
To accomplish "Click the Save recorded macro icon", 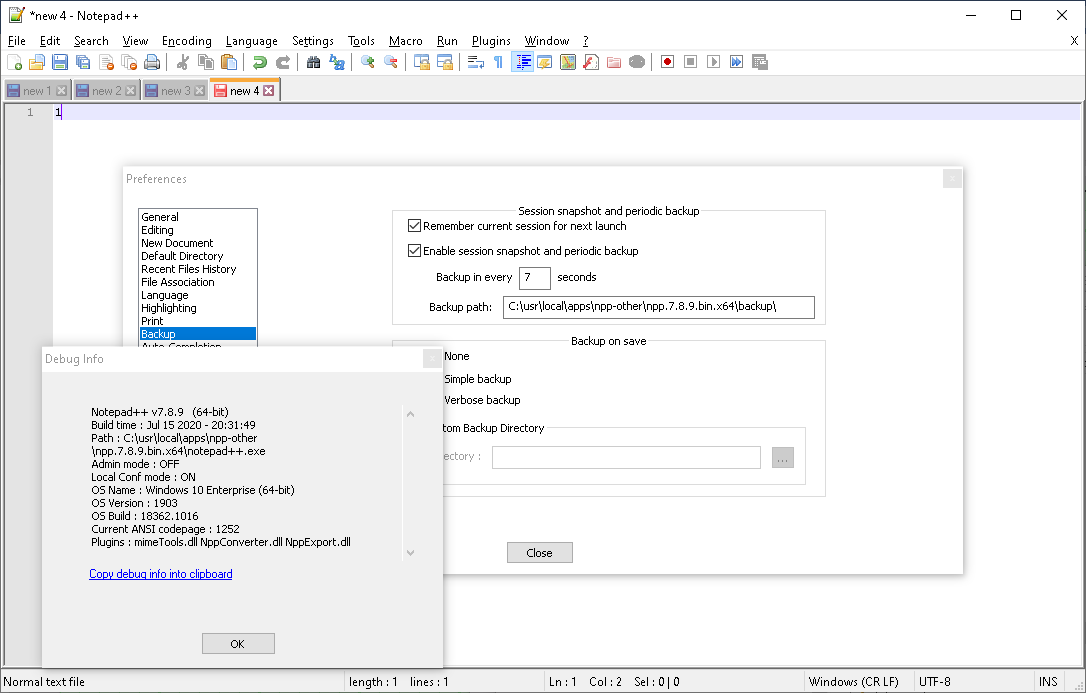I will point(760,62).
